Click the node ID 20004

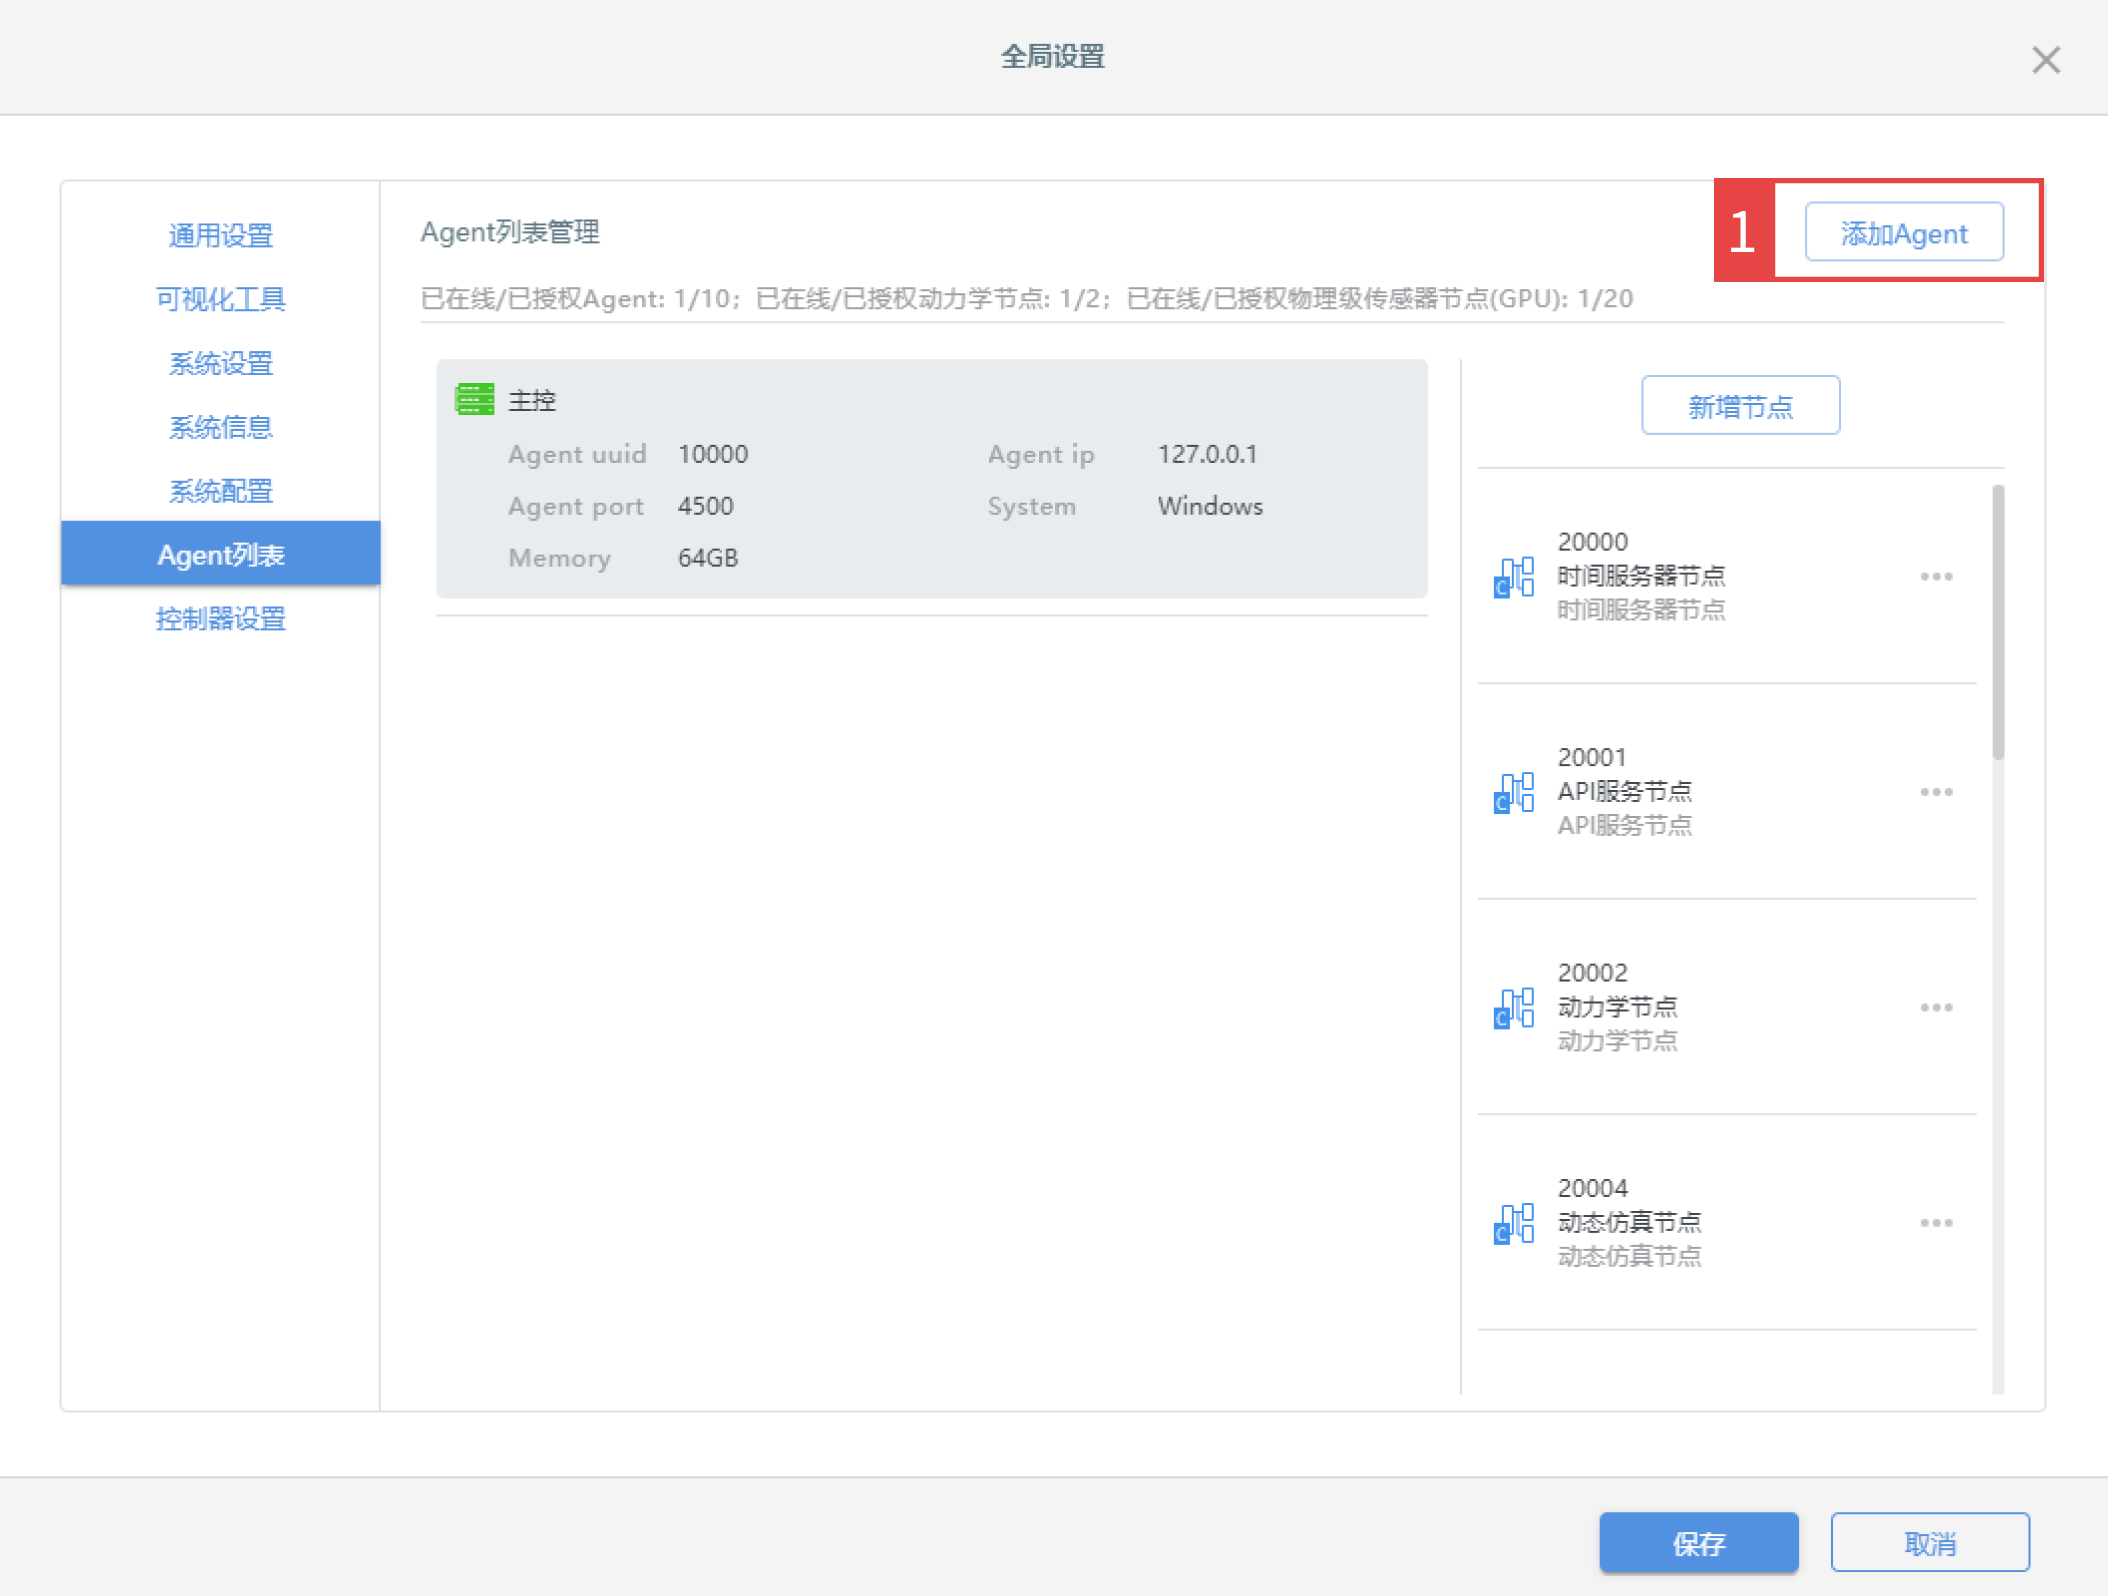point(1593,1188)
